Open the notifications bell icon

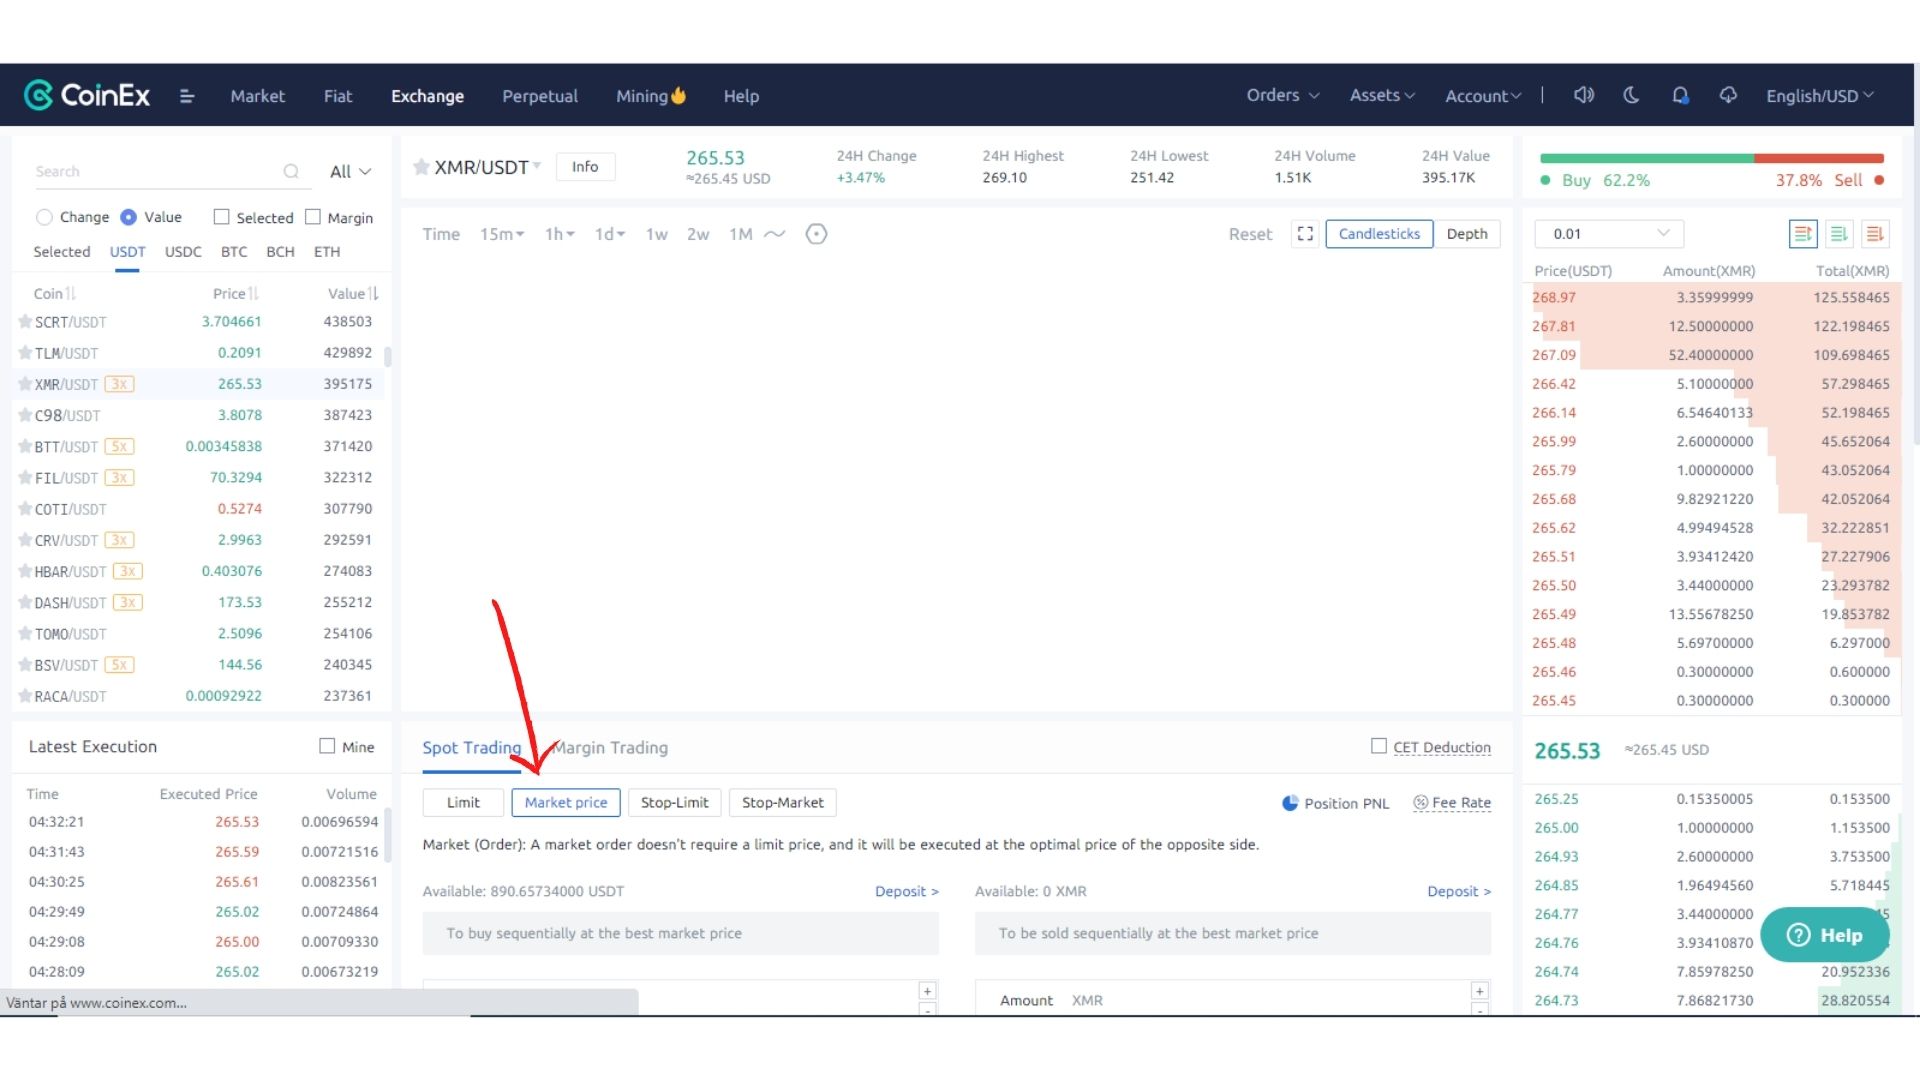click(1680, 95)
